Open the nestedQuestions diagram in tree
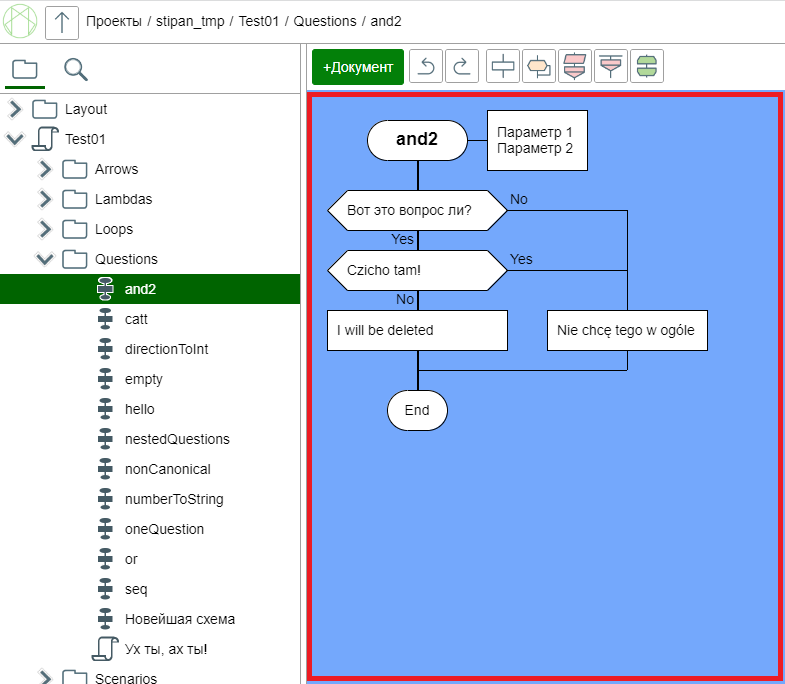785x684 pixels. [177, 439]
